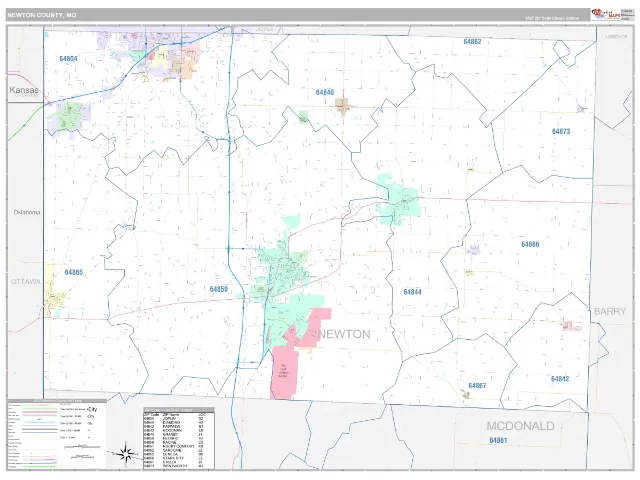Image resolution: width=640 pixels, height=480 pixels.
Task: Select ZIP code label 64850
Action: point(219,289)
